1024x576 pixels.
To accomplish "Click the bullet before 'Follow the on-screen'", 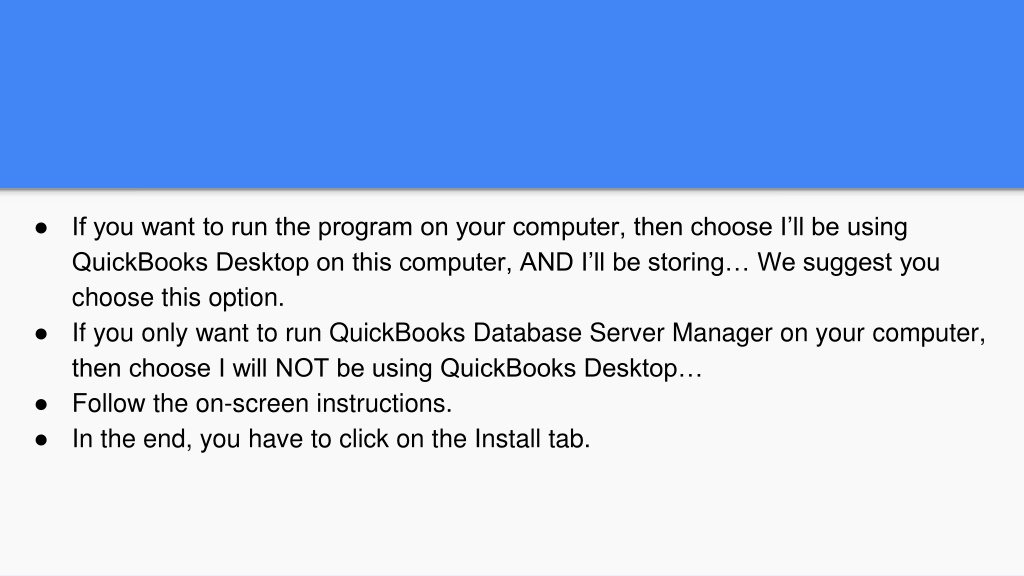I will [x=42, y=404].
